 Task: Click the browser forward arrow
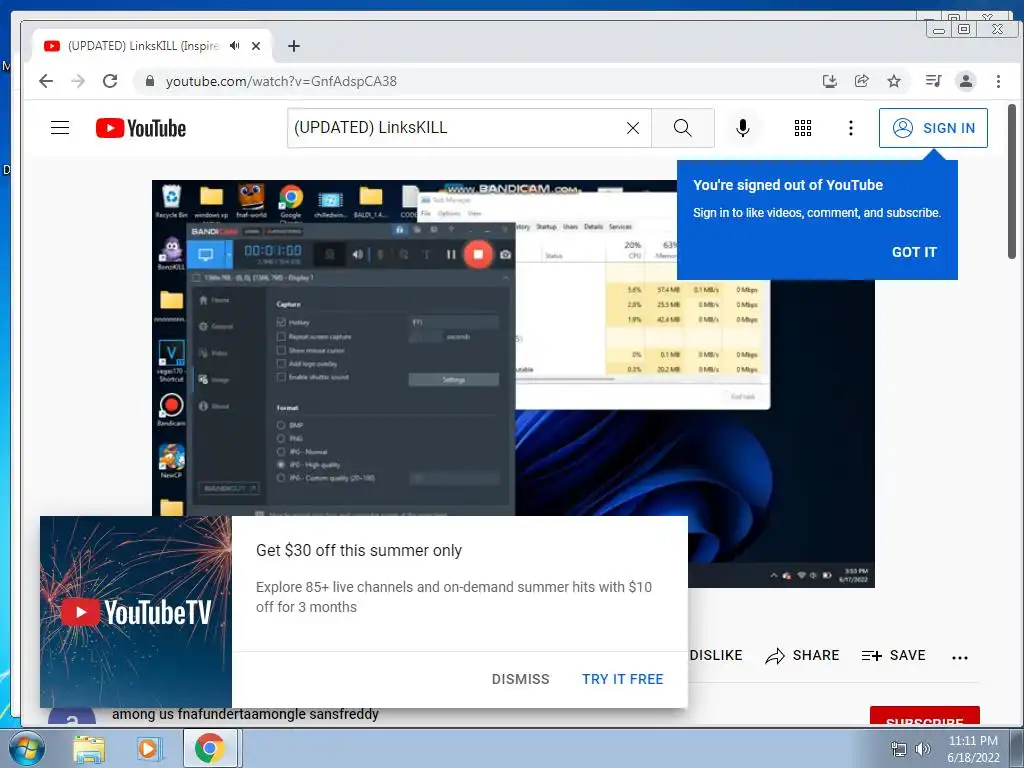click(x=78, y=81)
